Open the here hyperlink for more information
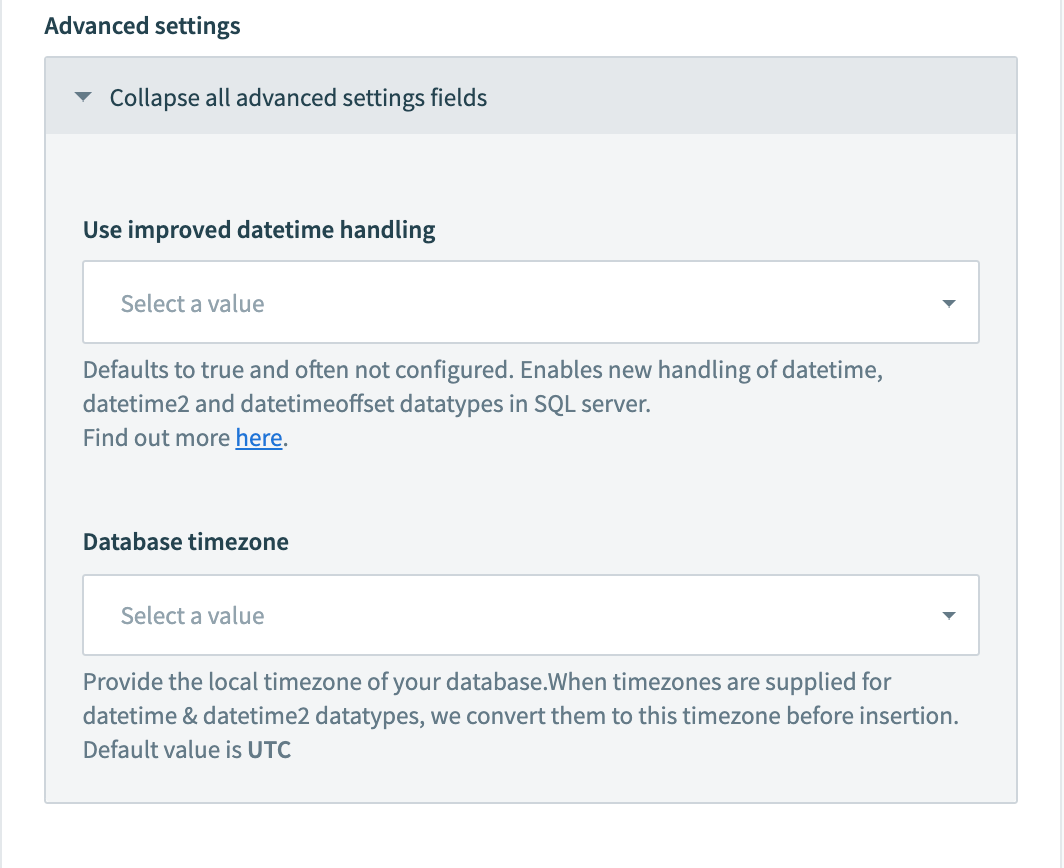This screenshot has height=868, width=1064. tap(258, 437)
